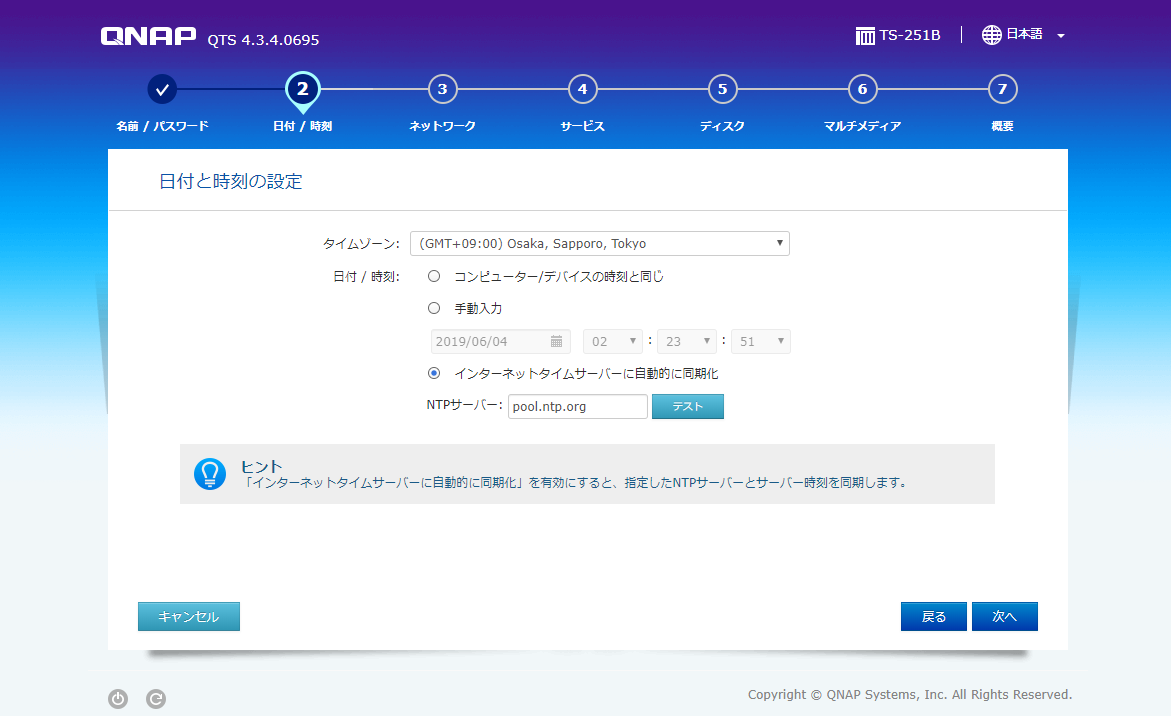Select the 手動入力 radio button
The image size is (1171, 716).
point(433,308)
